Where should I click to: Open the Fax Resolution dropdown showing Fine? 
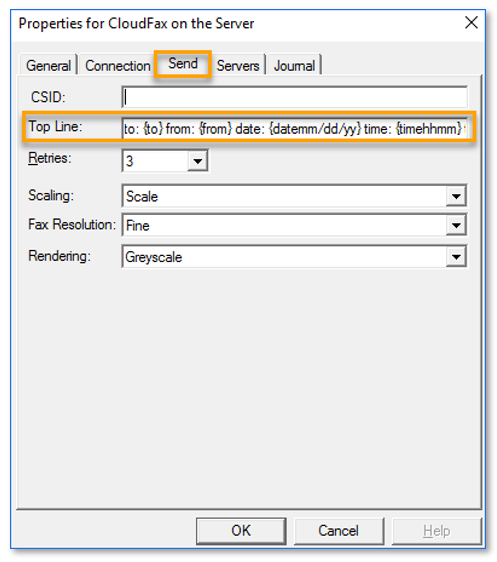point(295,225)
